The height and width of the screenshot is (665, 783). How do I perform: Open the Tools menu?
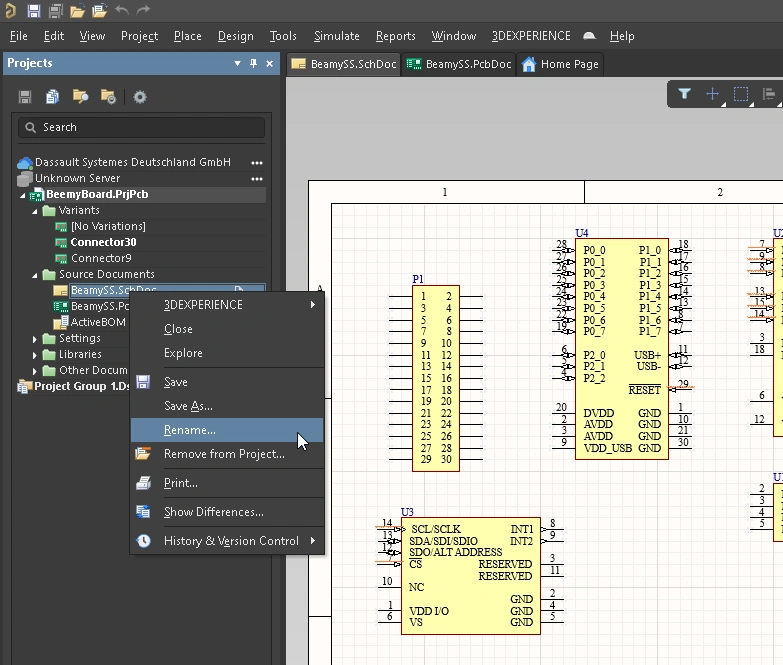coord(283,36)
